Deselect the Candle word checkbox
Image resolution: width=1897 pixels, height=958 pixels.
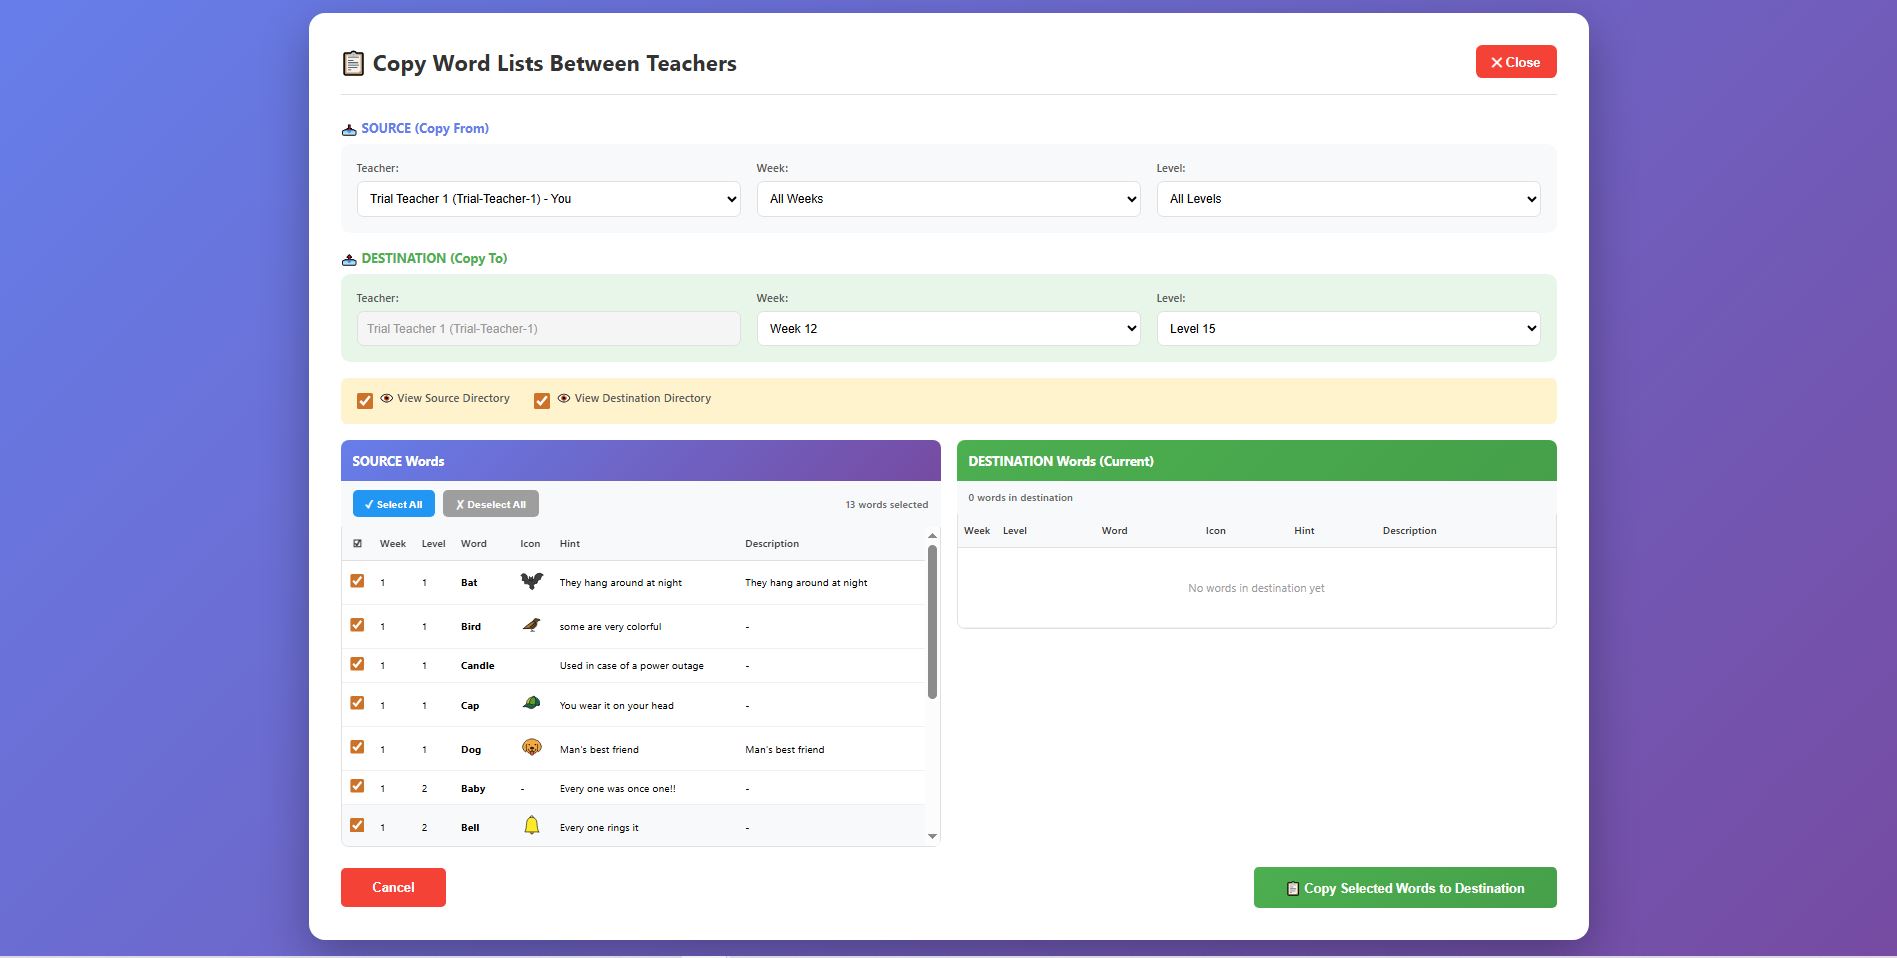click(357, 664)
